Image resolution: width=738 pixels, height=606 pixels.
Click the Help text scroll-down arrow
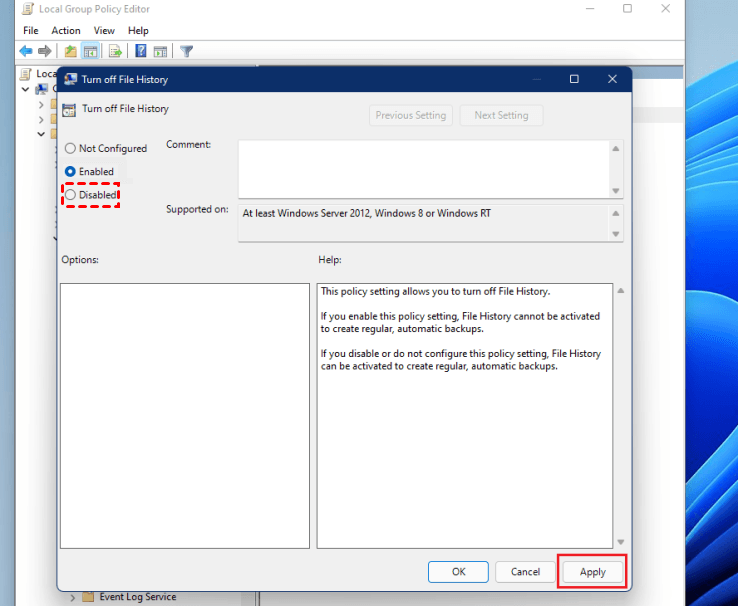click(x=621, y=542)
